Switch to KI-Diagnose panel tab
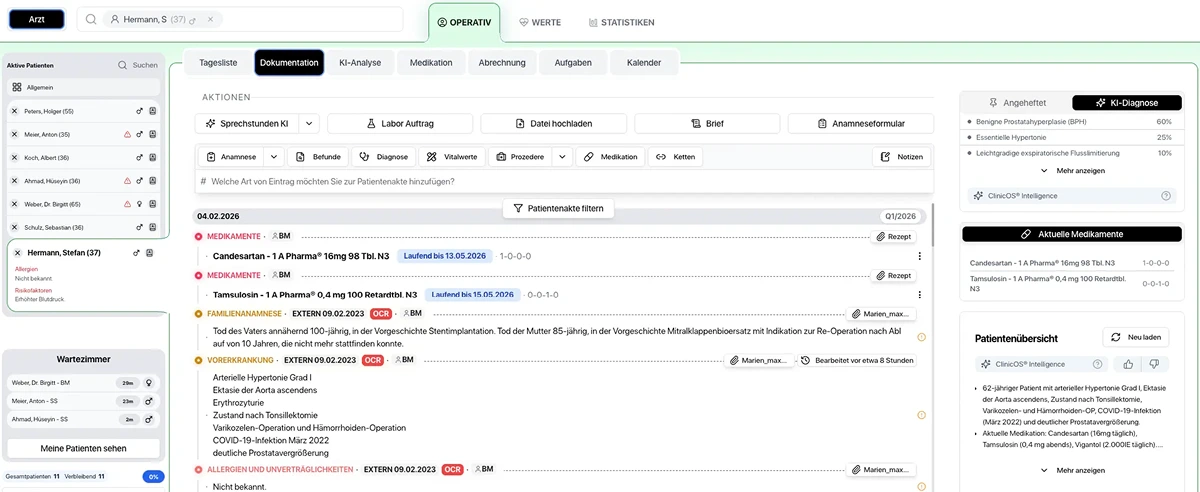Screen dimensions: 1200x492 pyautogui.click(x=1126, y=102)
